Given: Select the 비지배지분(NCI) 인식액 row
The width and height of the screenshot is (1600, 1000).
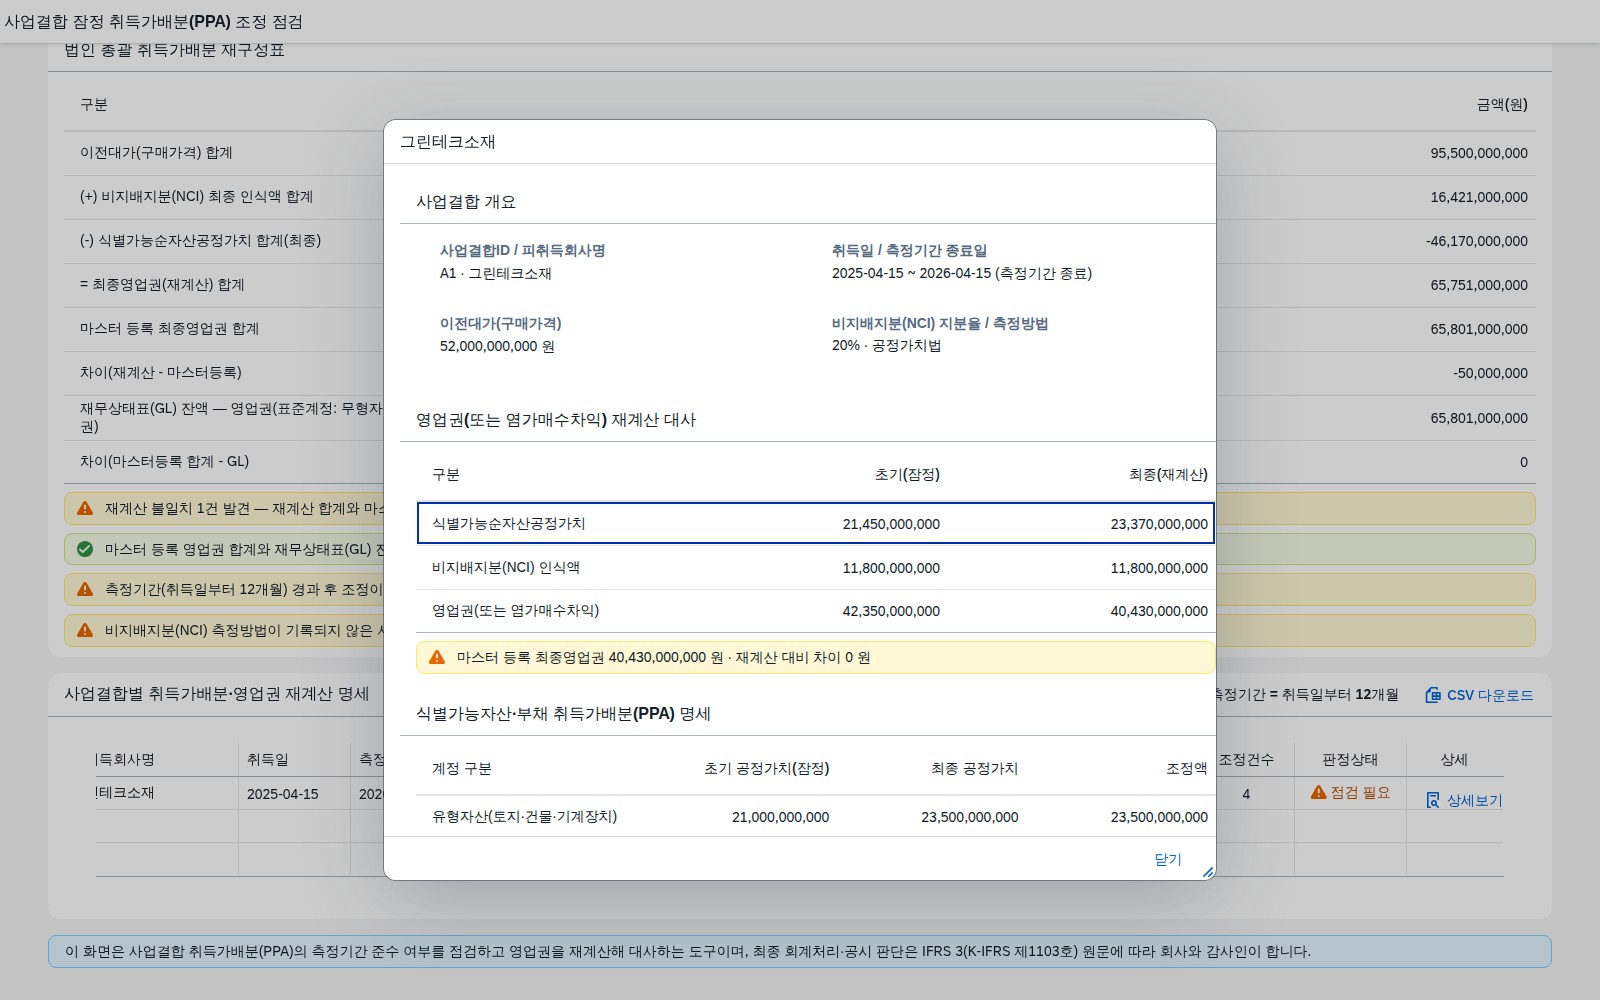Looking at the screenshot, I should (x=815, y=567).
